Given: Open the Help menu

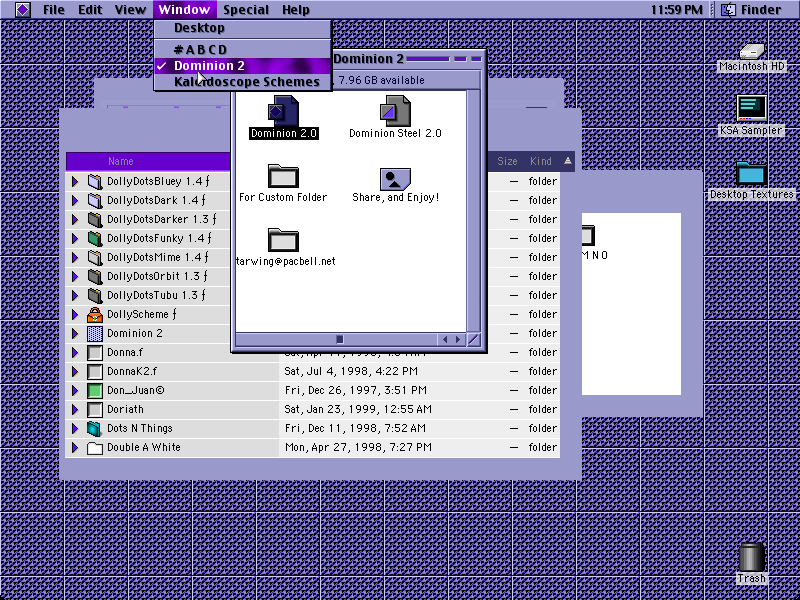Looking at the screenshot, I should [x=296, y=10].
